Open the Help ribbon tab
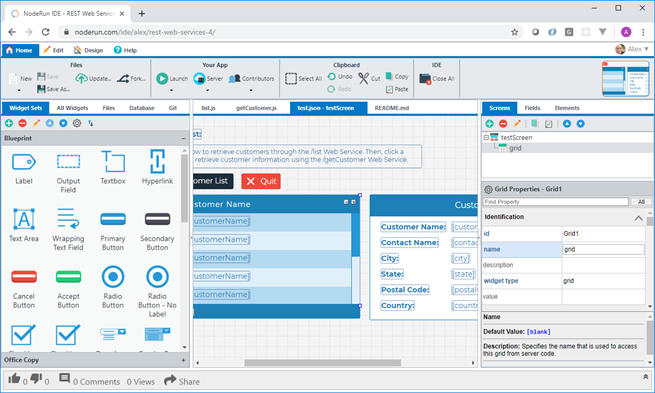The image size is (655, 393). pyautogui.click(x=125, y=50)
